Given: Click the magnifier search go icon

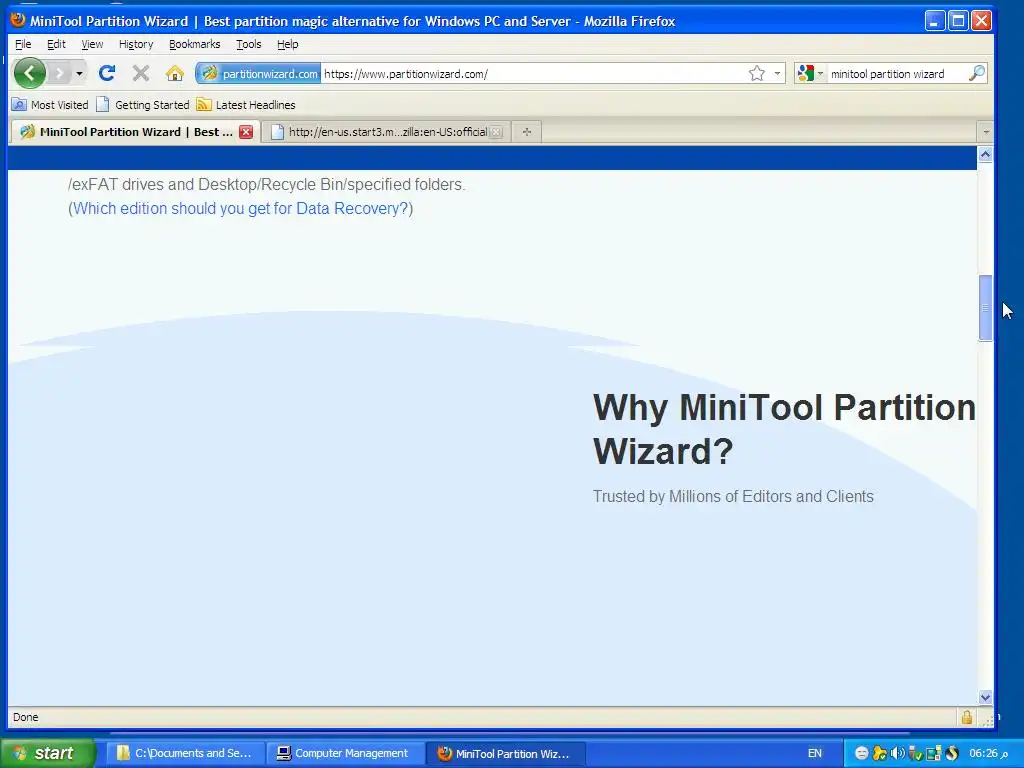Looking at the screenshot, I should [x=976, y=74].
